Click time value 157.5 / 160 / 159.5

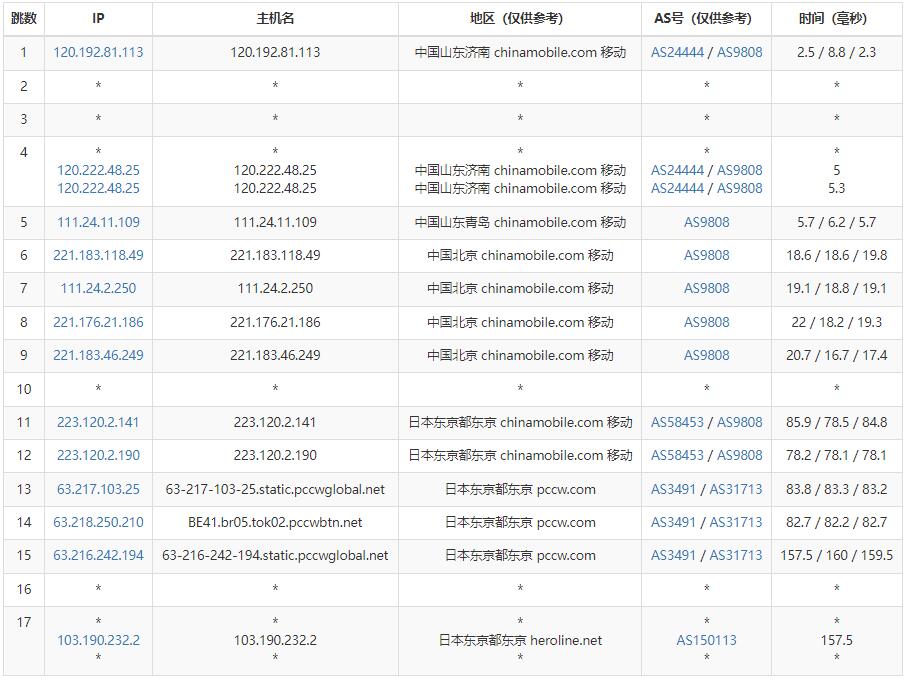point(836,555)
